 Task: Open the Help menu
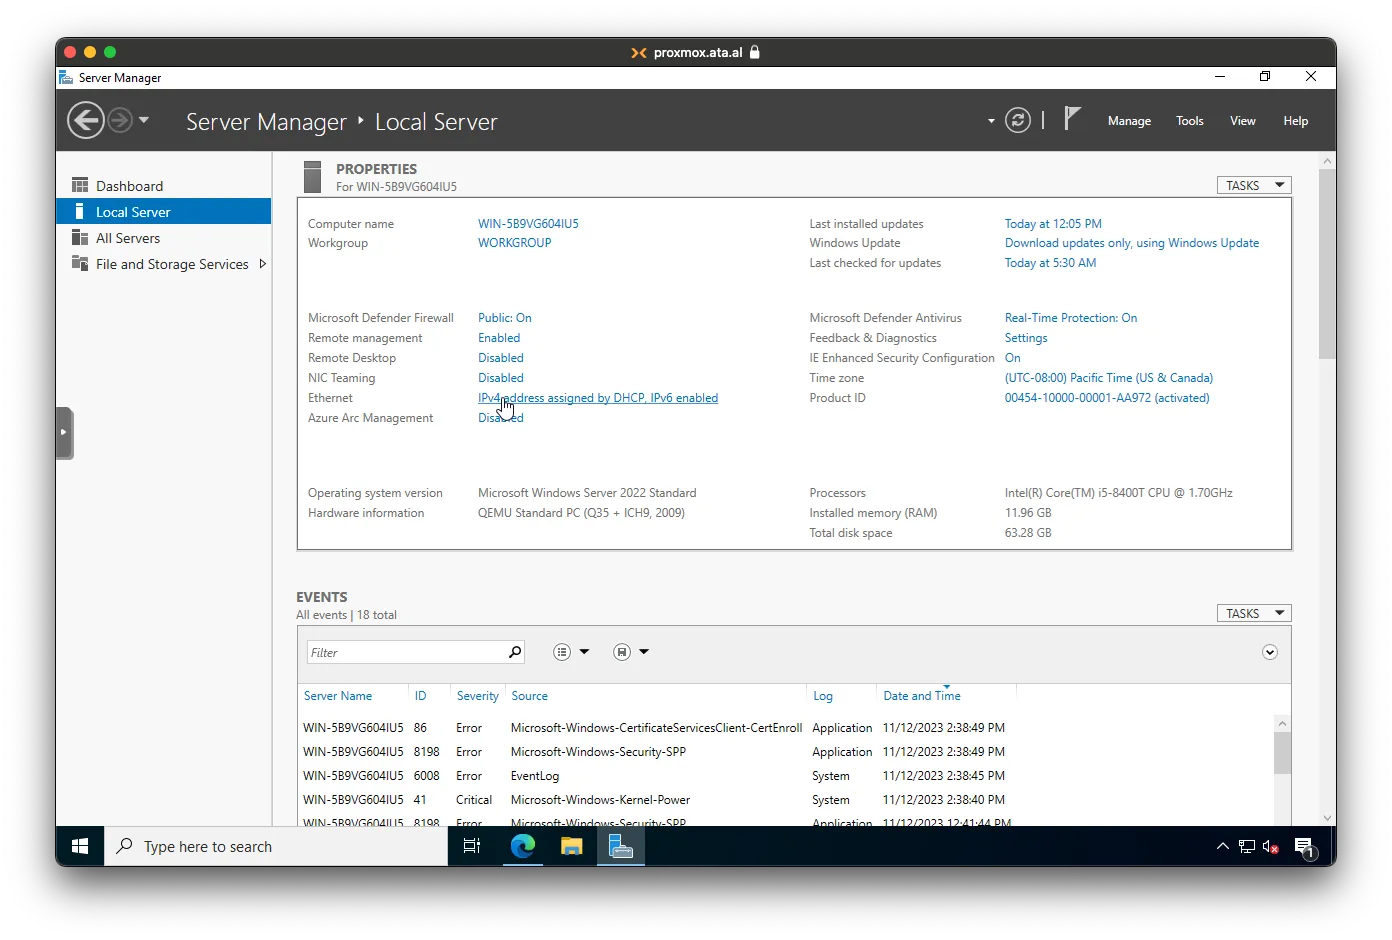click(x=1295, y=121)
